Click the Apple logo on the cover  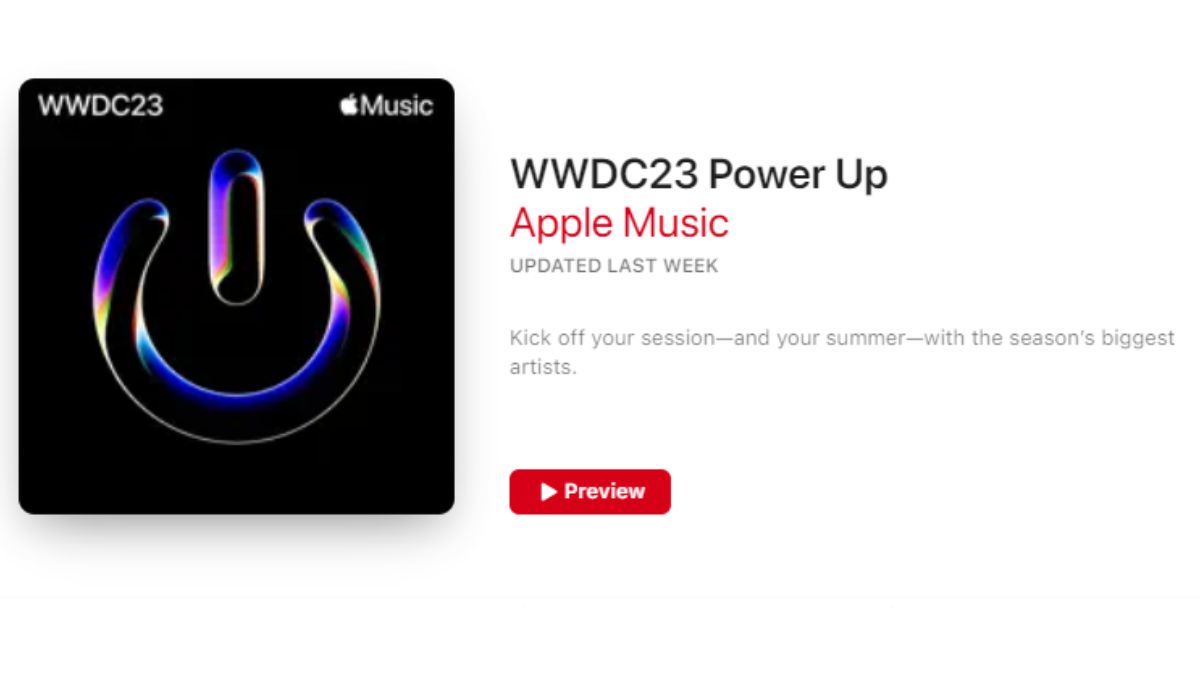[x=349, y=105]
